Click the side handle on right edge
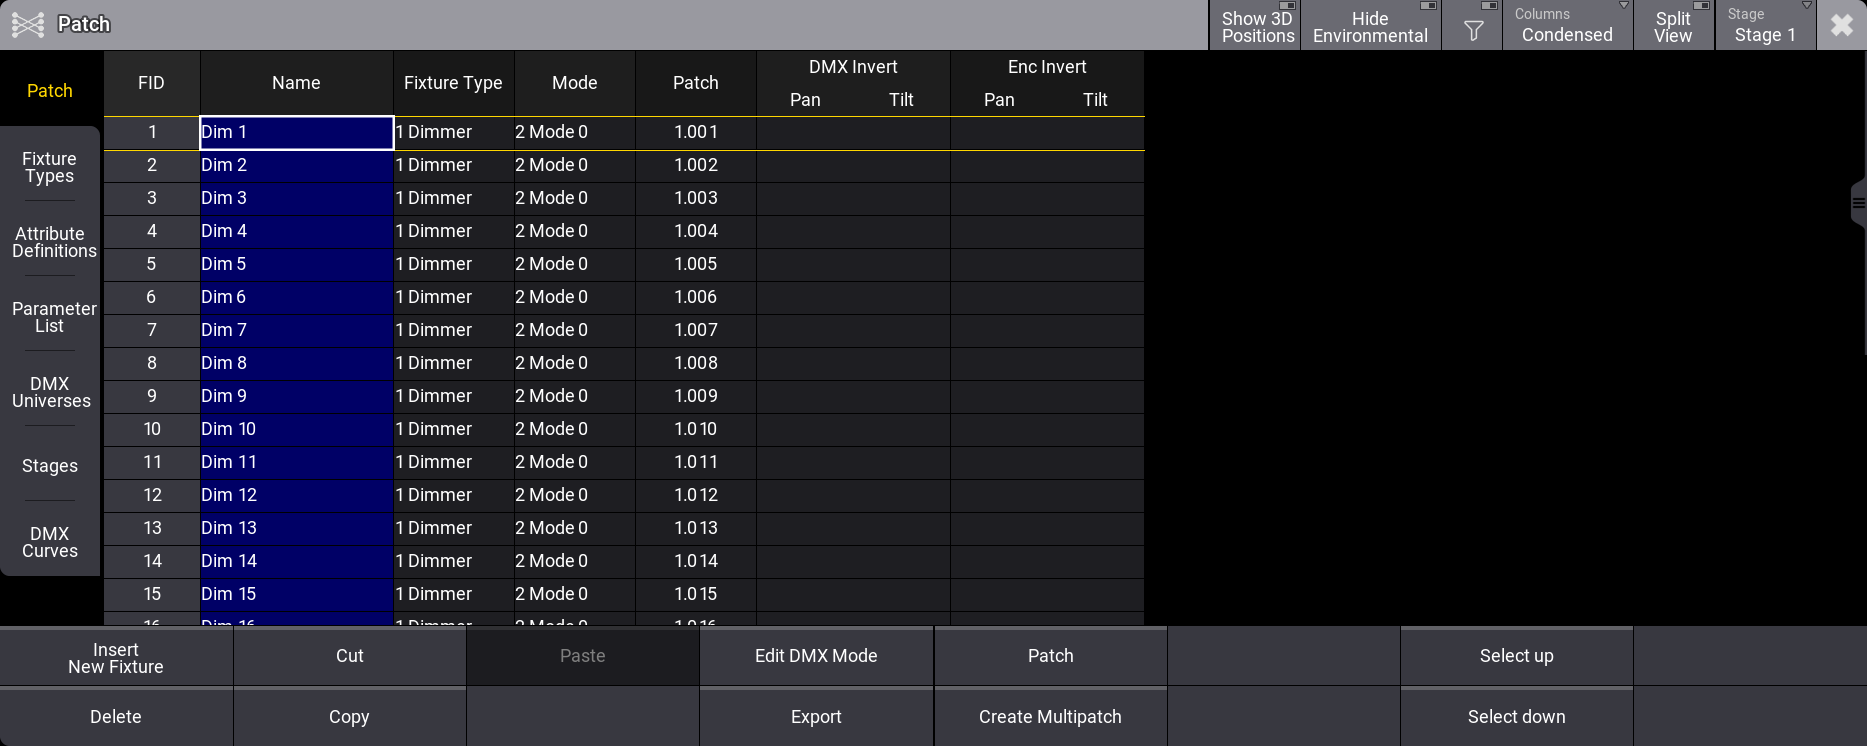1867x746 pixels. 1858,204
